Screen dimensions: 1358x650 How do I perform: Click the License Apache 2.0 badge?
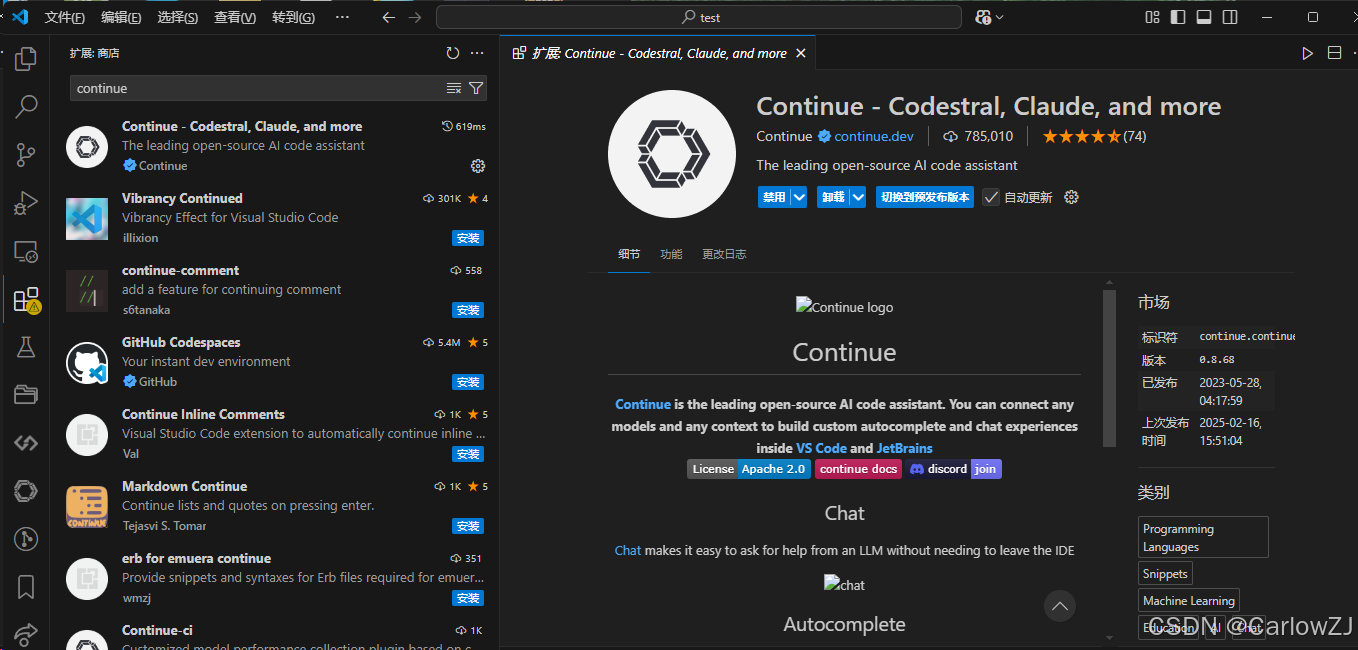[748, 469]
